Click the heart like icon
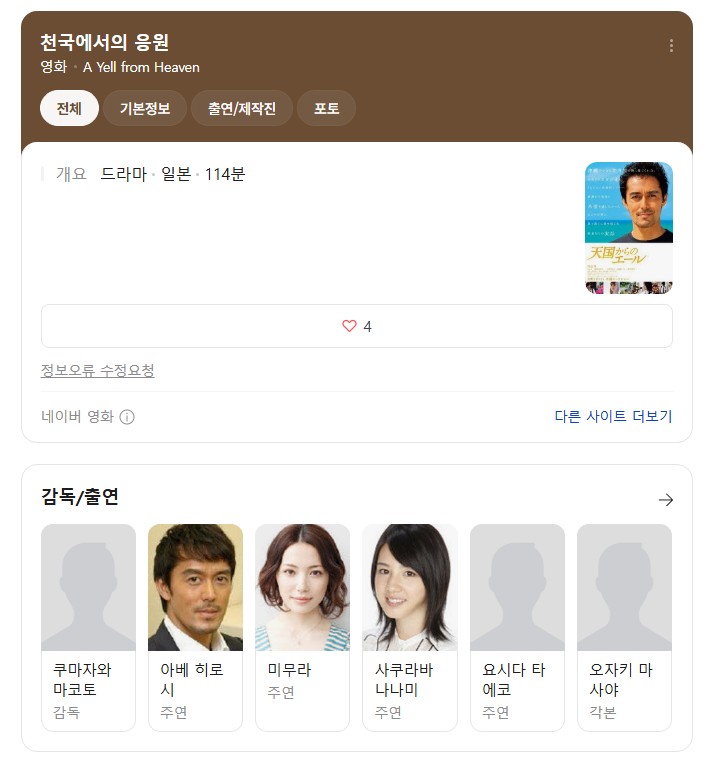This screenshot has width=709, height=757. 349,326
